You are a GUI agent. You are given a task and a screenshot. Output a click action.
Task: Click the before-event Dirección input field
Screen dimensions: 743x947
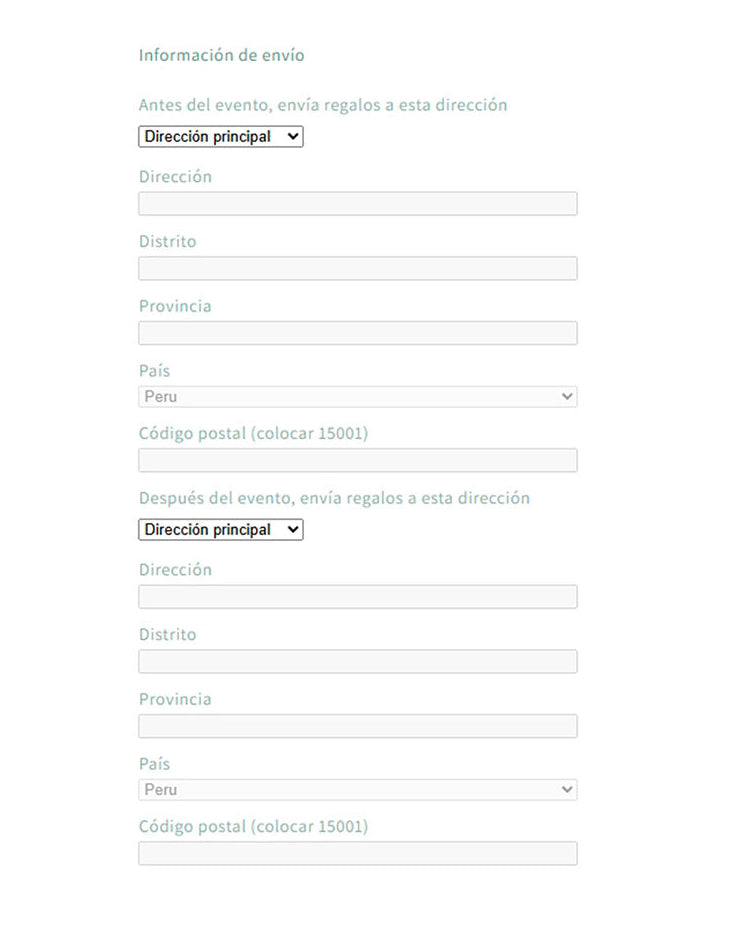point(357,204)
